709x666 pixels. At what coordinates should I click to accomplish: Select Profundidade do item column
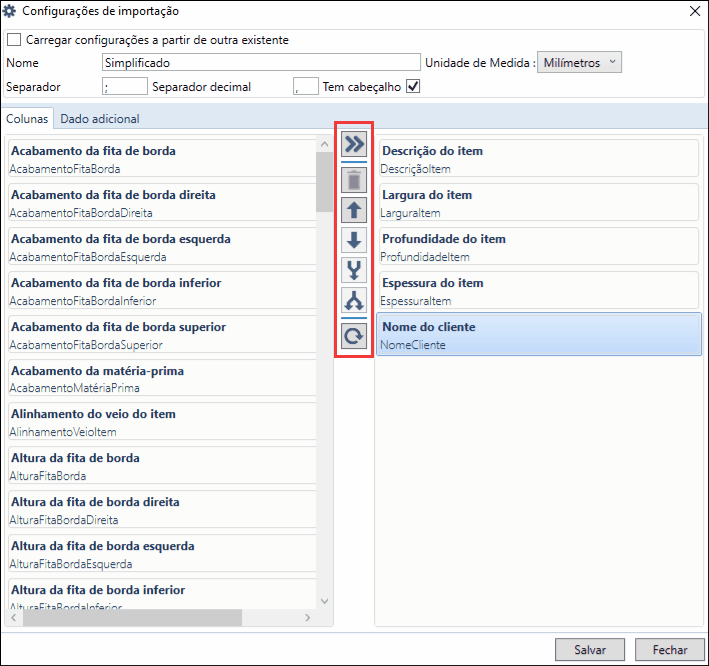tap(539, 246)
